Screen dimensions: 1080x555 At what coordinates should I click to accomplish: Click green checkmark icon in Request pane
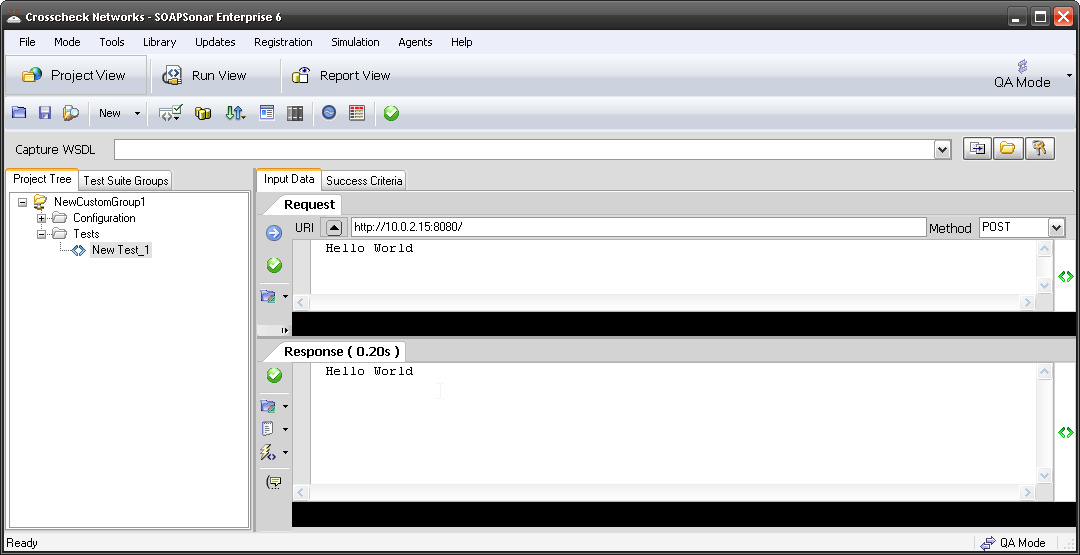(274, 265)
